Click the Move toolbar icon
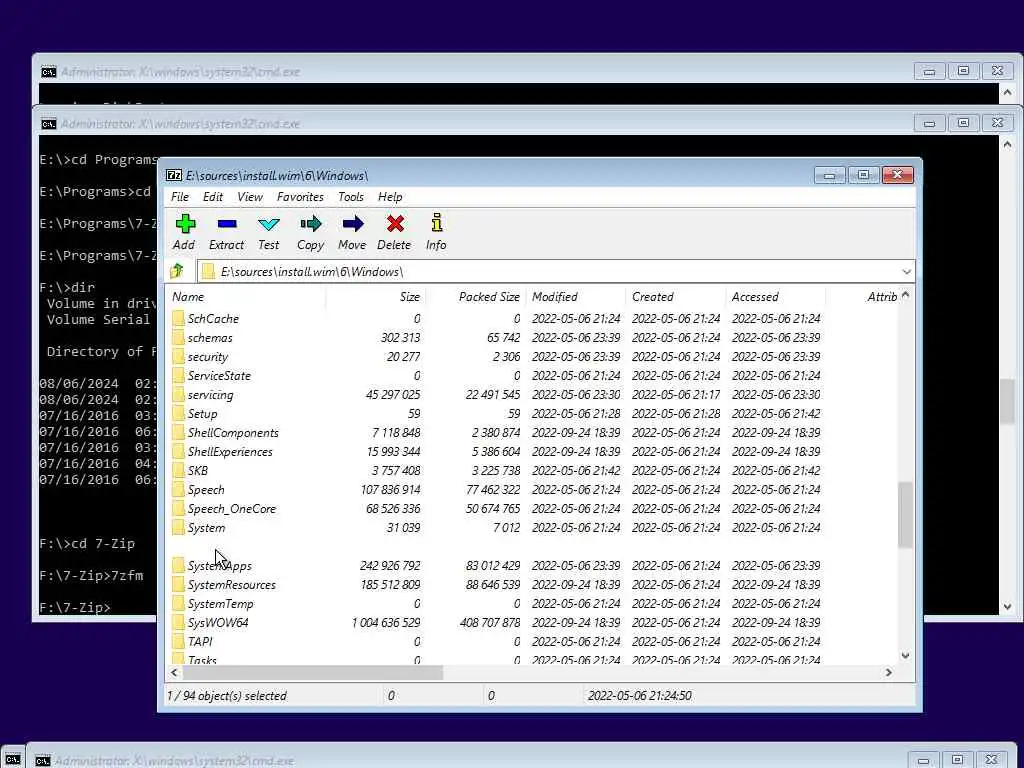This screenshot has height=768, width=1024. coord(353,224)
